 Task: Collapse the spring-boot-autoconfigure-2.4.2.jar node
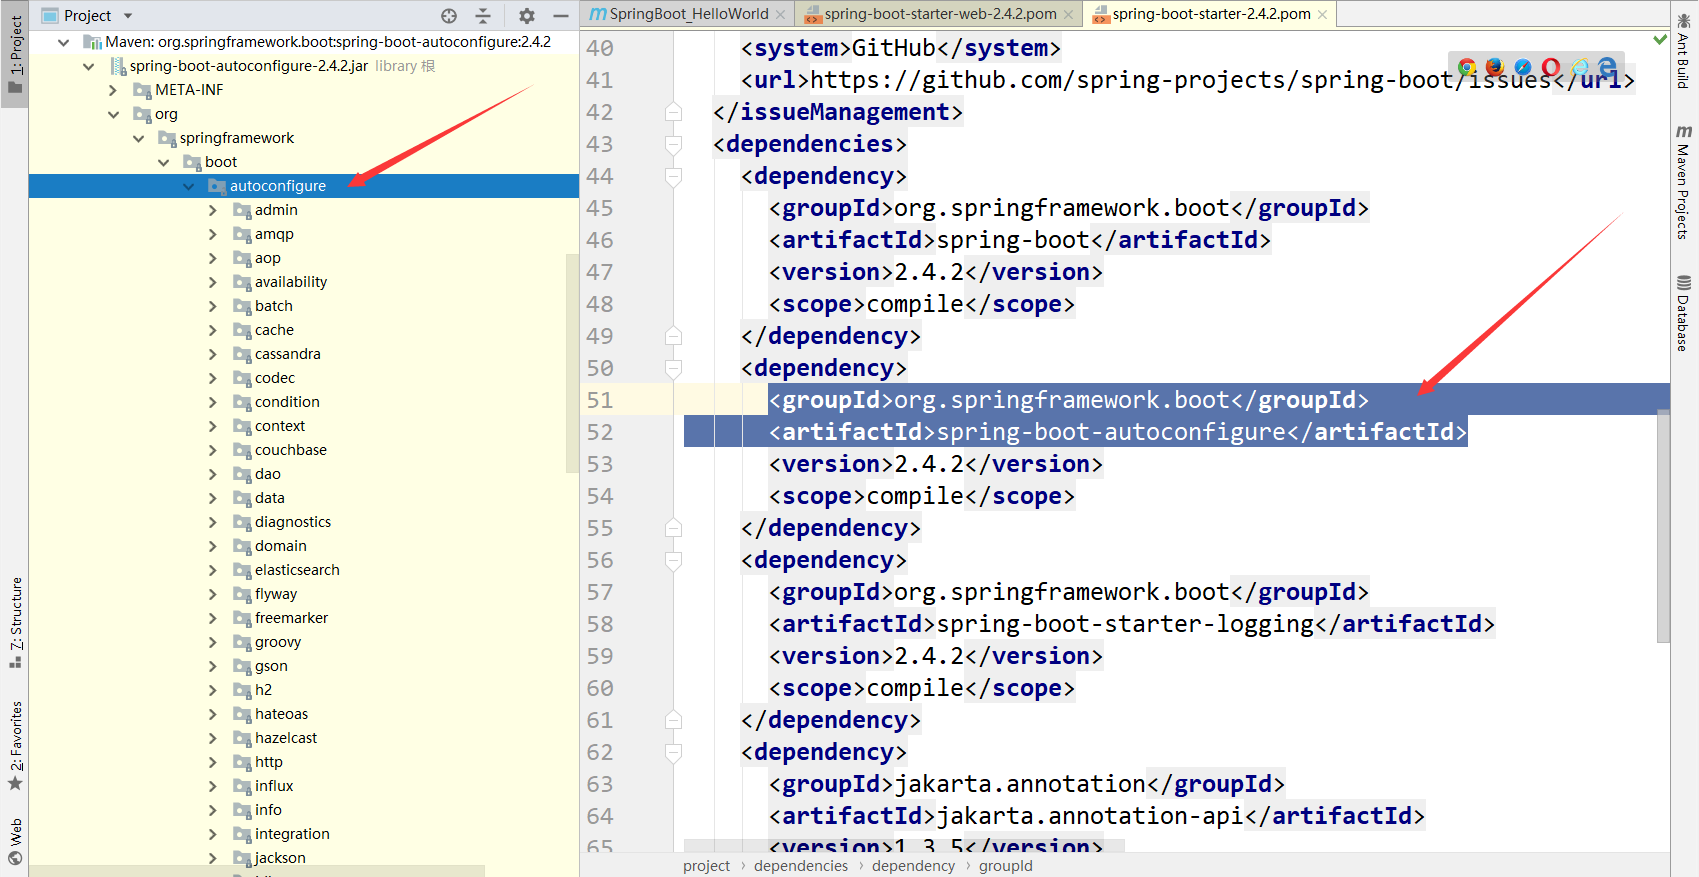[89, 66]
